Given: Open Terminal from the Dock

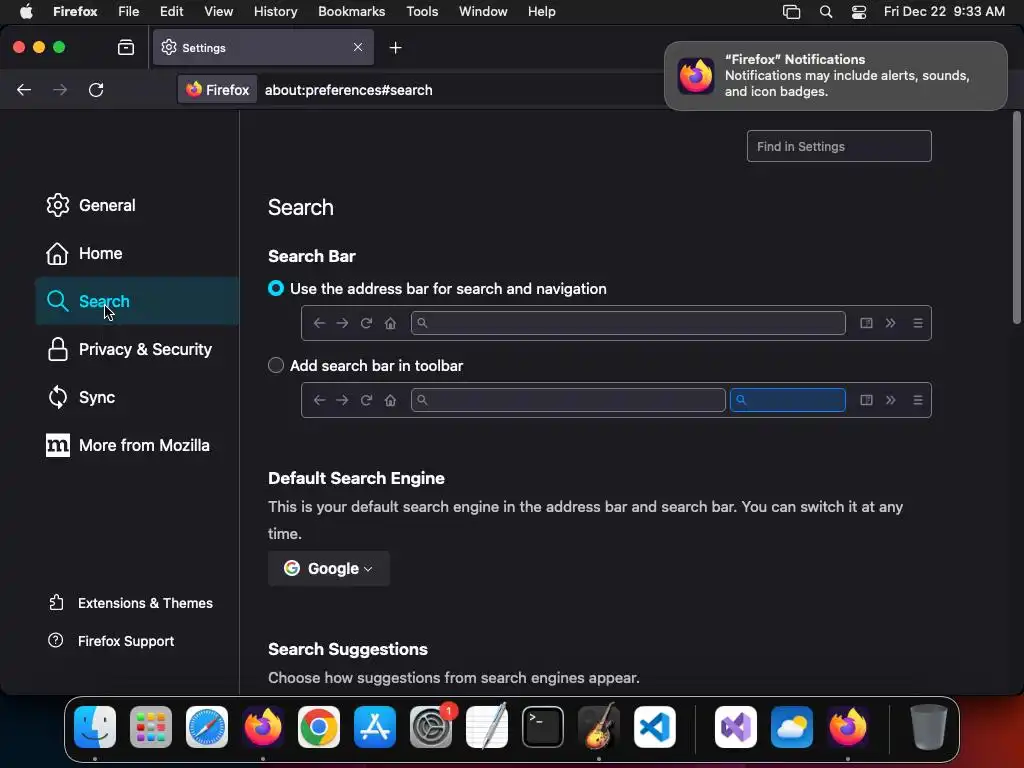Looking at the screenshot, I should coord(543,727).
